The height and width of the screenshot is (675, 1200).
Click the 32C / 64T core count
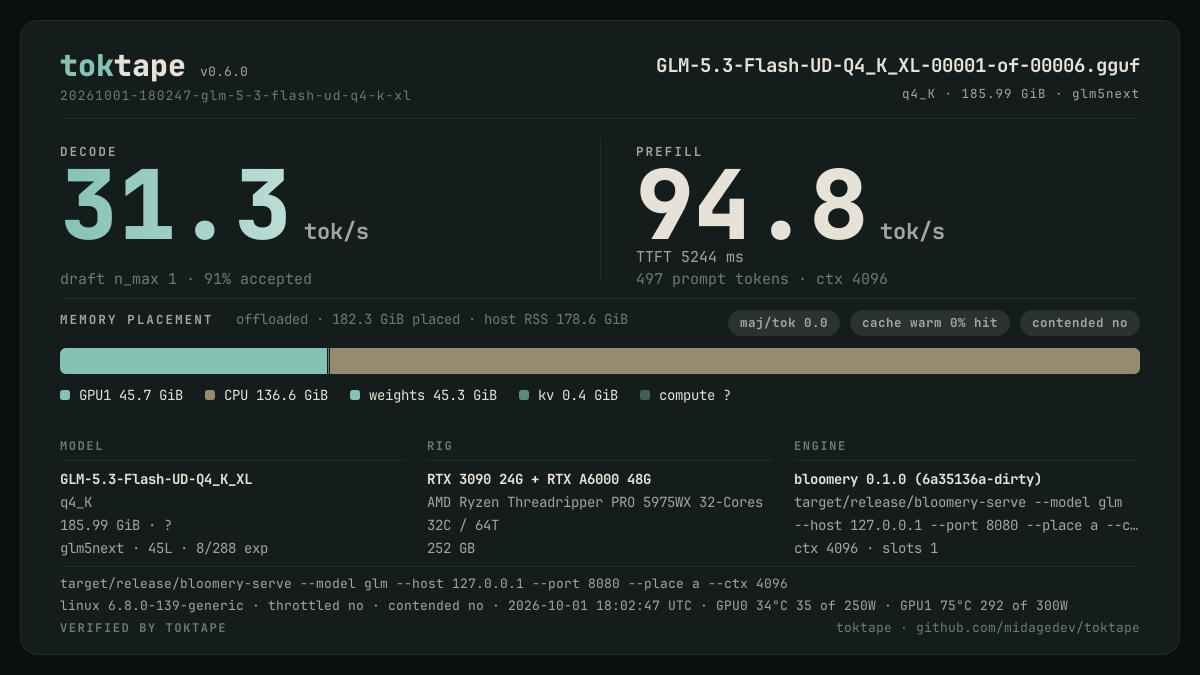[463, 526]
